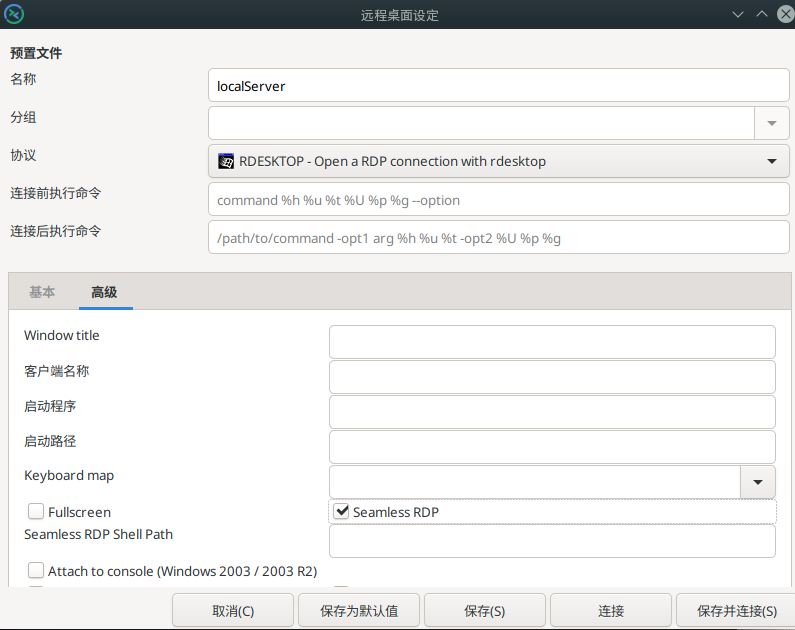Select the 高级 tab
This screenshot has height=630, width=795.
click(x=104, y=292)
